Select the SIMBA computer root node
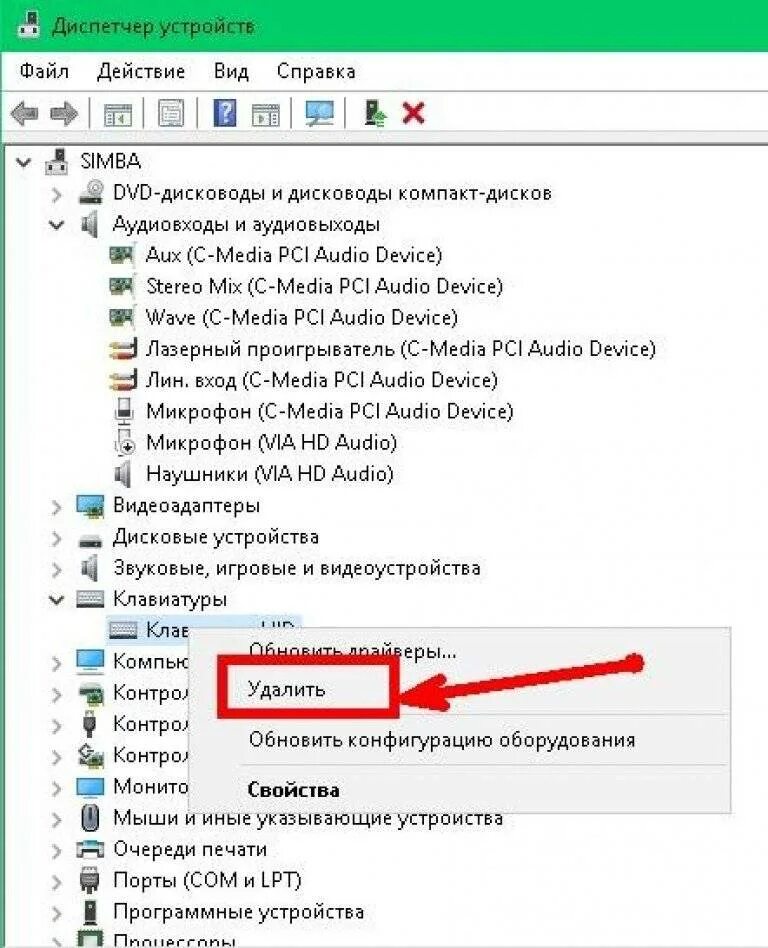This screenshot has width=768, height=948. point(111,161)
